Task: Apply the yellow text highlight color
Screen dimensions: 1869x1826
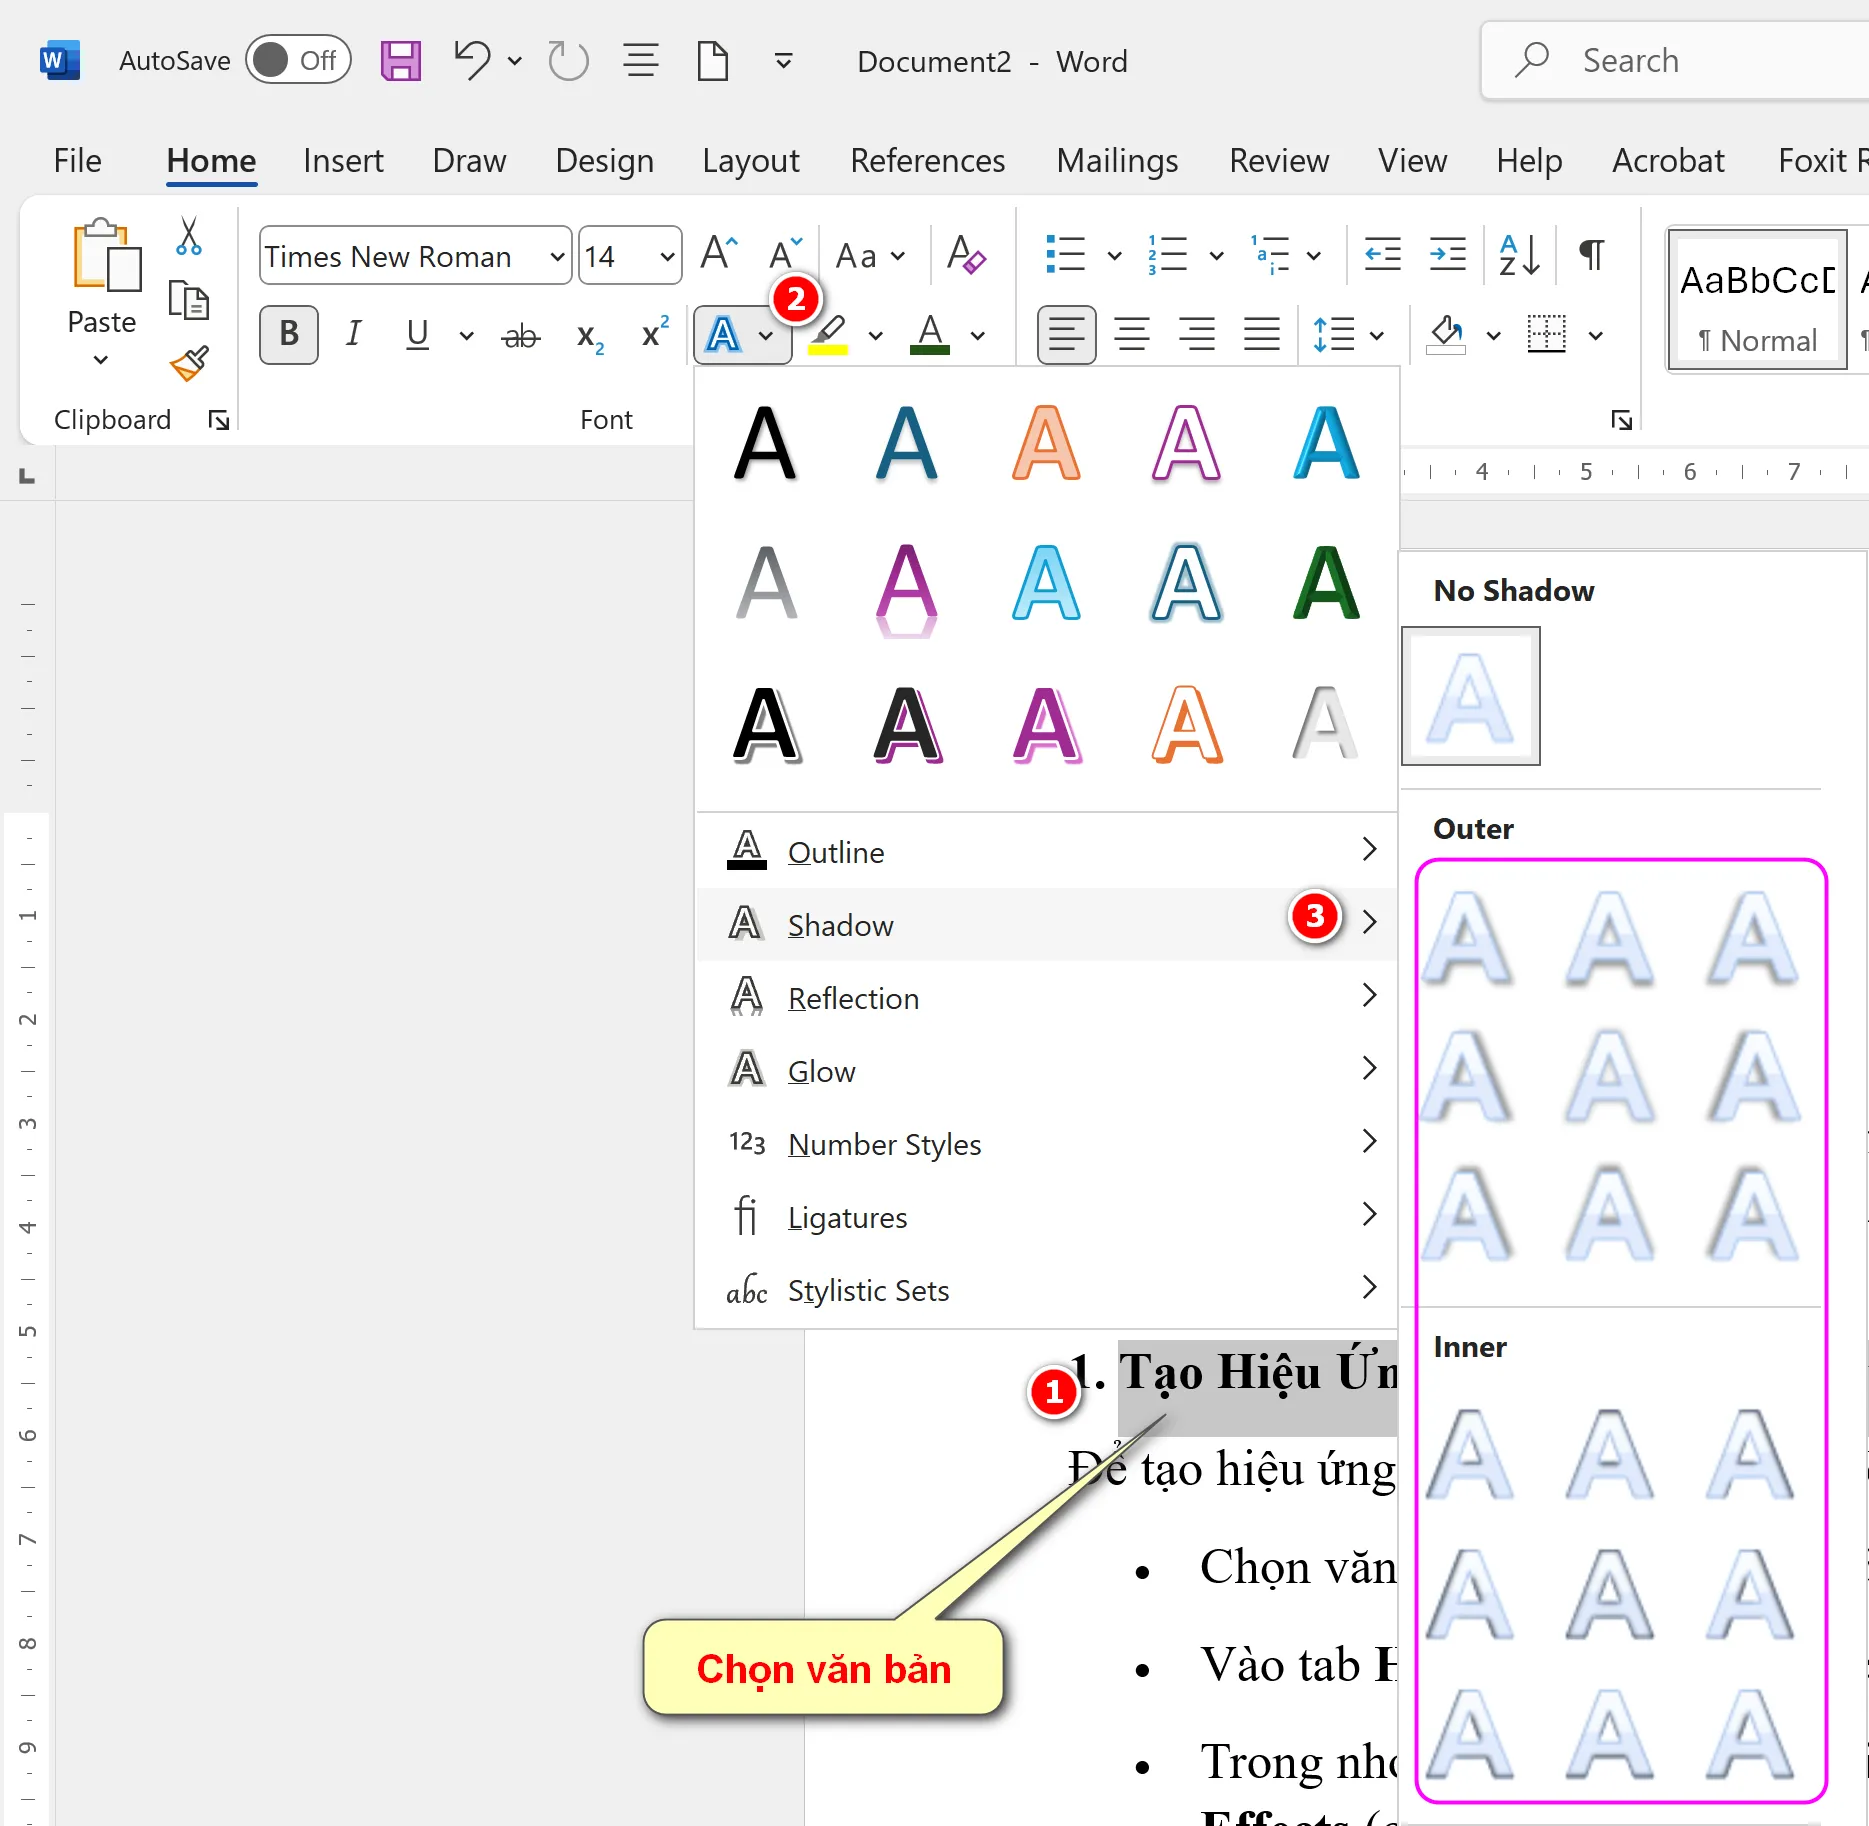Action: pyautogui.click(x=828, y=335)
